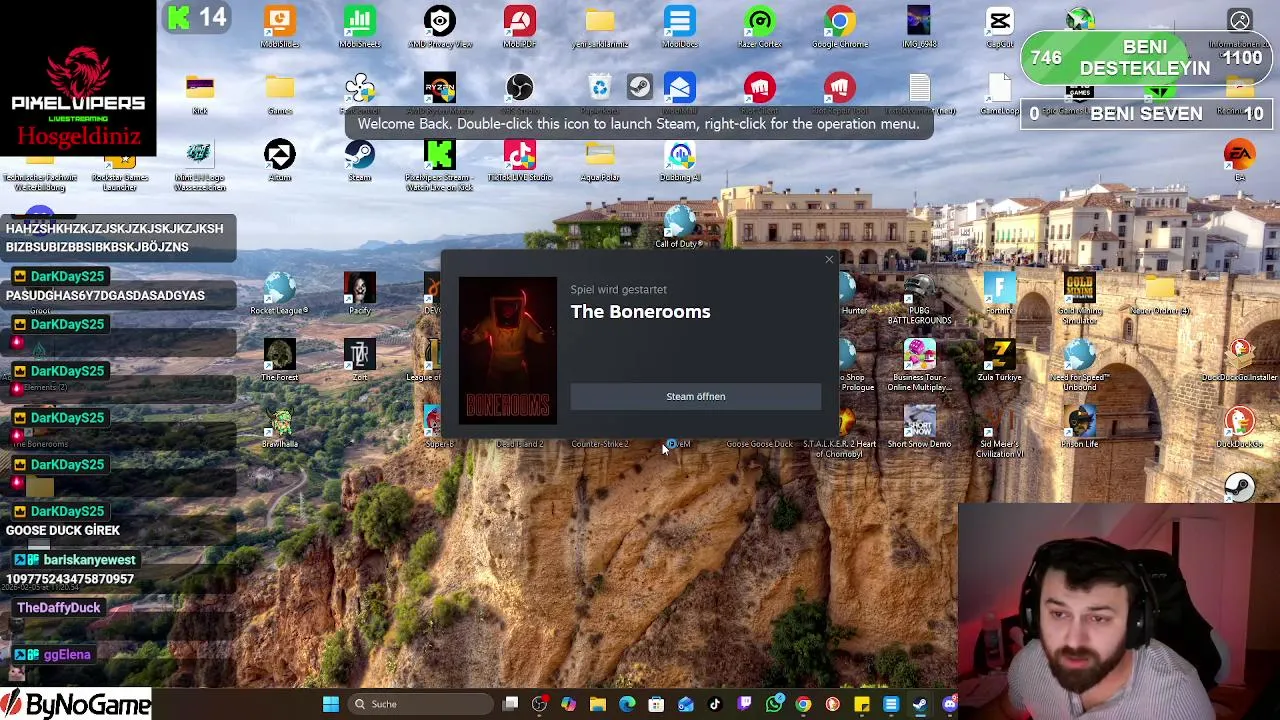Open File Explorer from the taskbar
Viewport: 1280px width, 720px height.
598,704
